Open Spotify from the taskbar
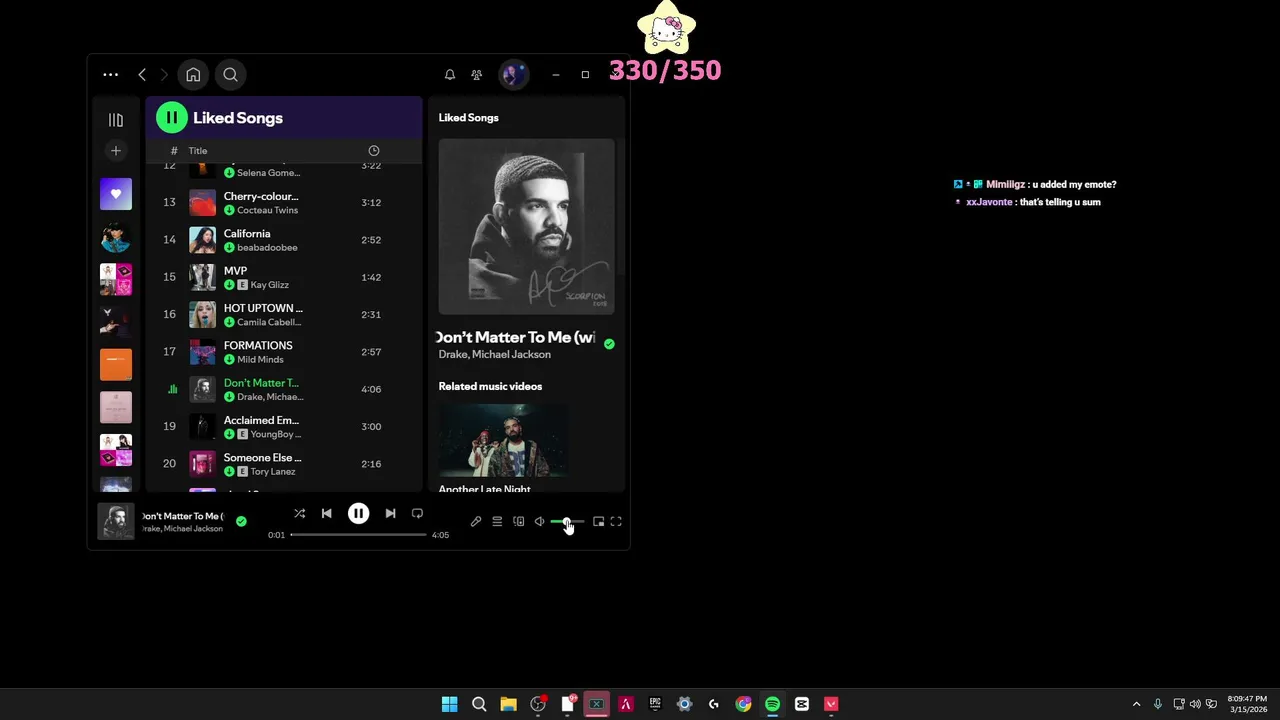This screenshot has width=1280, height=720. click(772, 704)
